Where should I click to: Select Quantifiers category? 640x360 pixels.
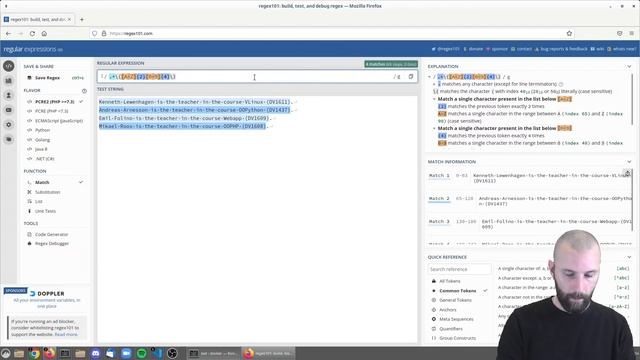coord(451,329)
